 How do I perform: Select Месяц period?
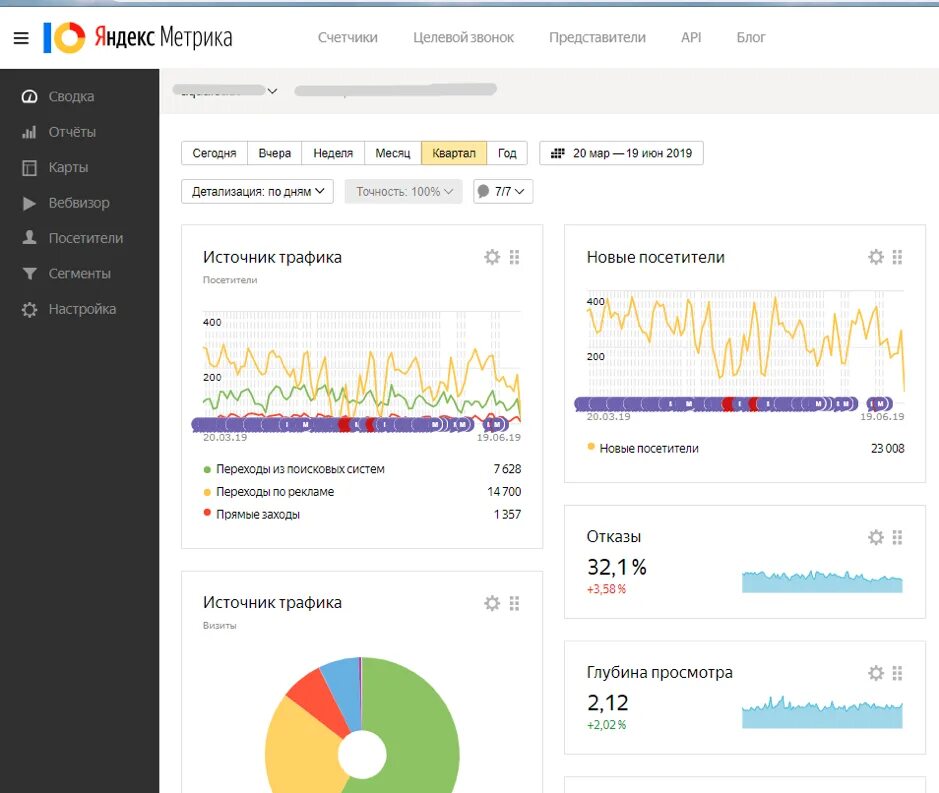(393, 153)
